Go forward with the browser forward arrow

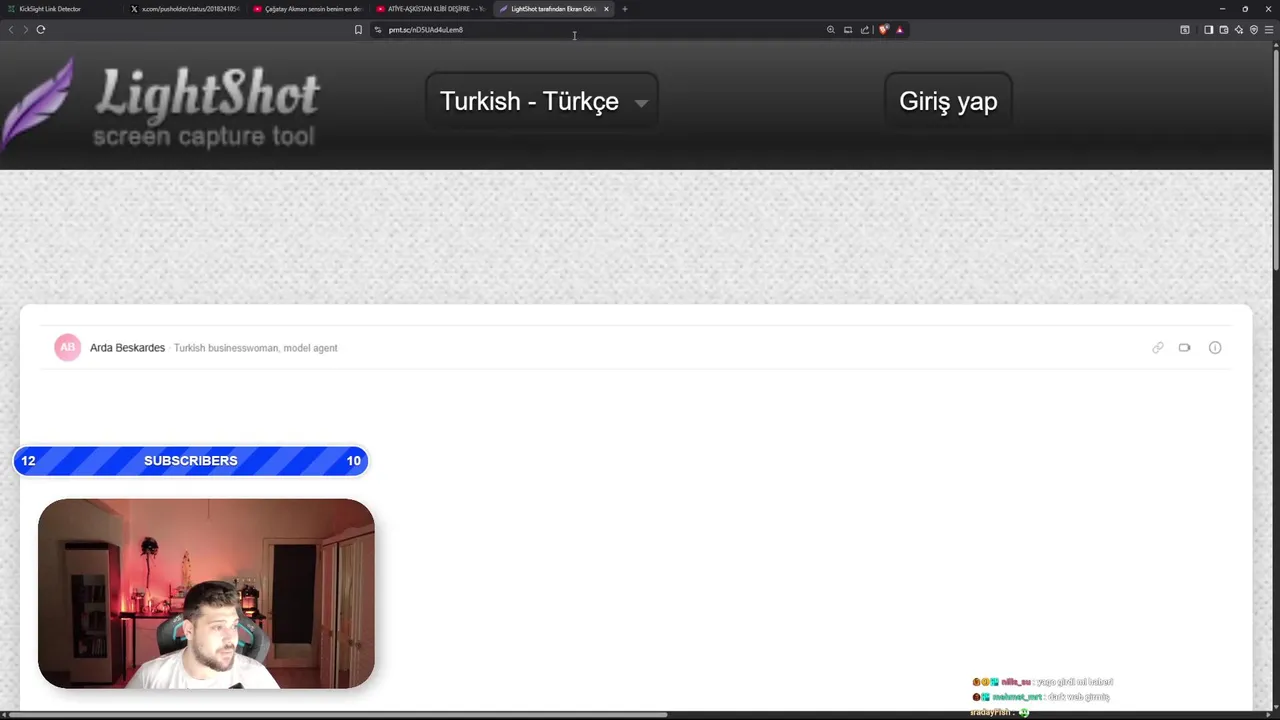(x=25, y=30)
